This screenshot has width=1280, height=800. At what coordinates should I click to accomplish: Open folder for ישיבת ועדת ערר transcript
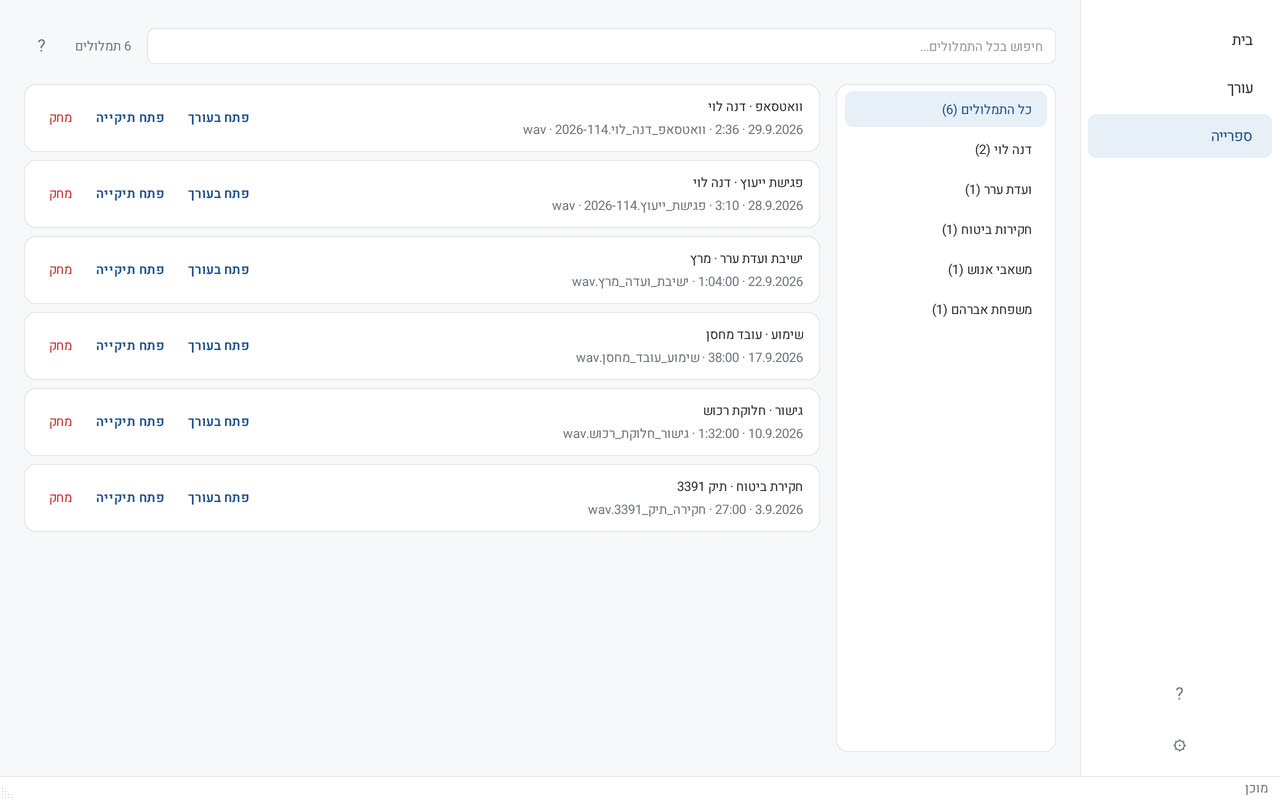point(130,270)
